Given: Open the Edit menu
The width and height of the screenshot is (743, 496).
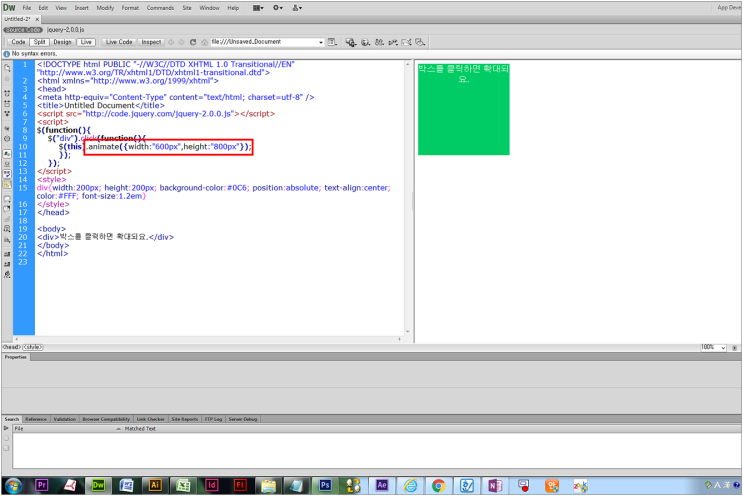Looking at the screenshot, I should coord(43,8).
